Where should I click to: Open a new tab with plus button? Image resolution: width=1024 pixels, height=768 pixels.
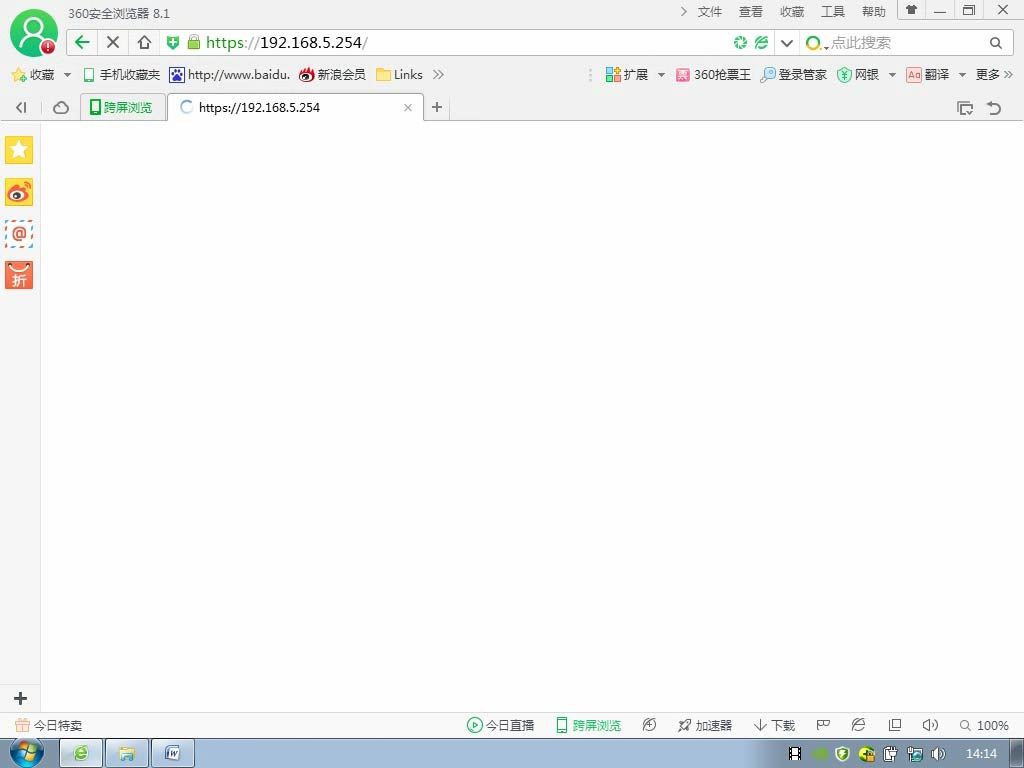pos(437,106)
